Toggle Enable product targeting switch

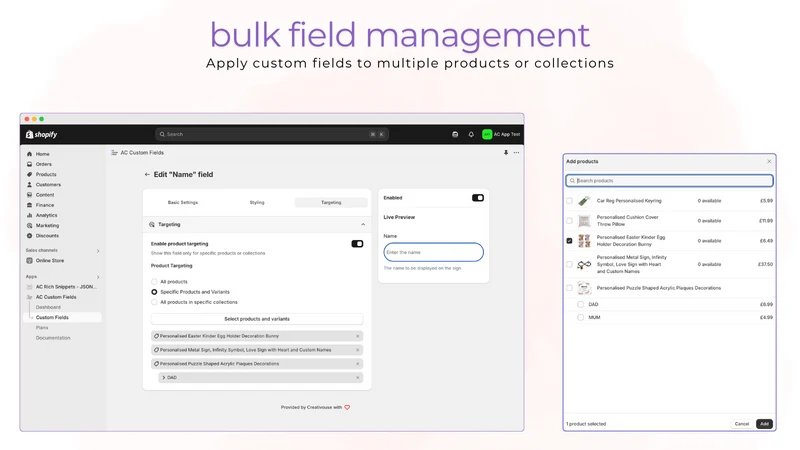(357, 244)
